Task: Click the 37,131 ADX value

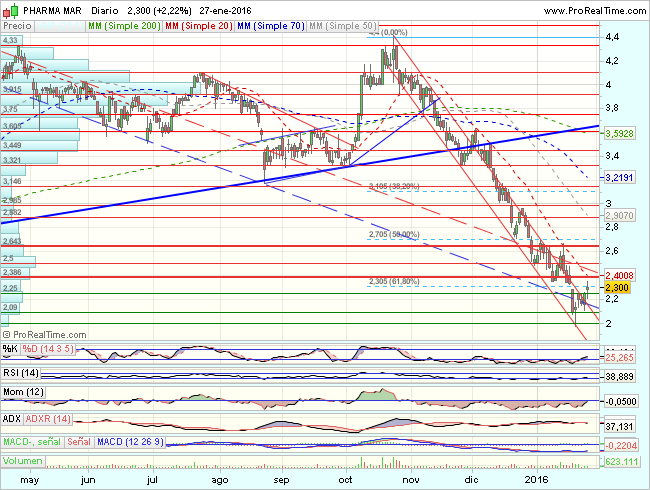Action: click(x=619, y=427)
